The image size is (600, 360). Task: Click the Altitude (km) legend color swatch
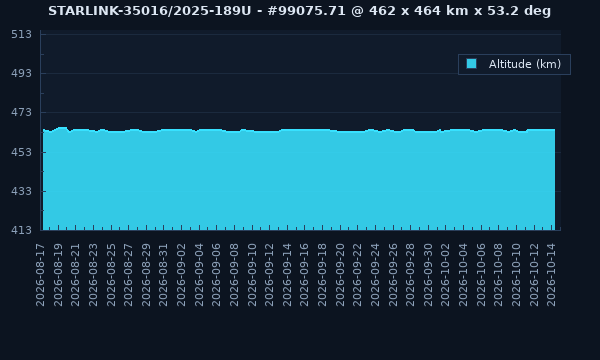[x=471, y=64]
